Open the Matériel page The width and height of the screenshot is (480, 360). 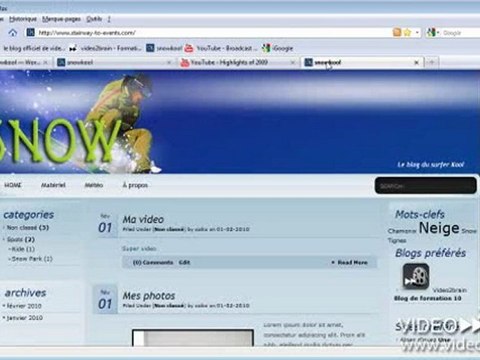(53, 185)
